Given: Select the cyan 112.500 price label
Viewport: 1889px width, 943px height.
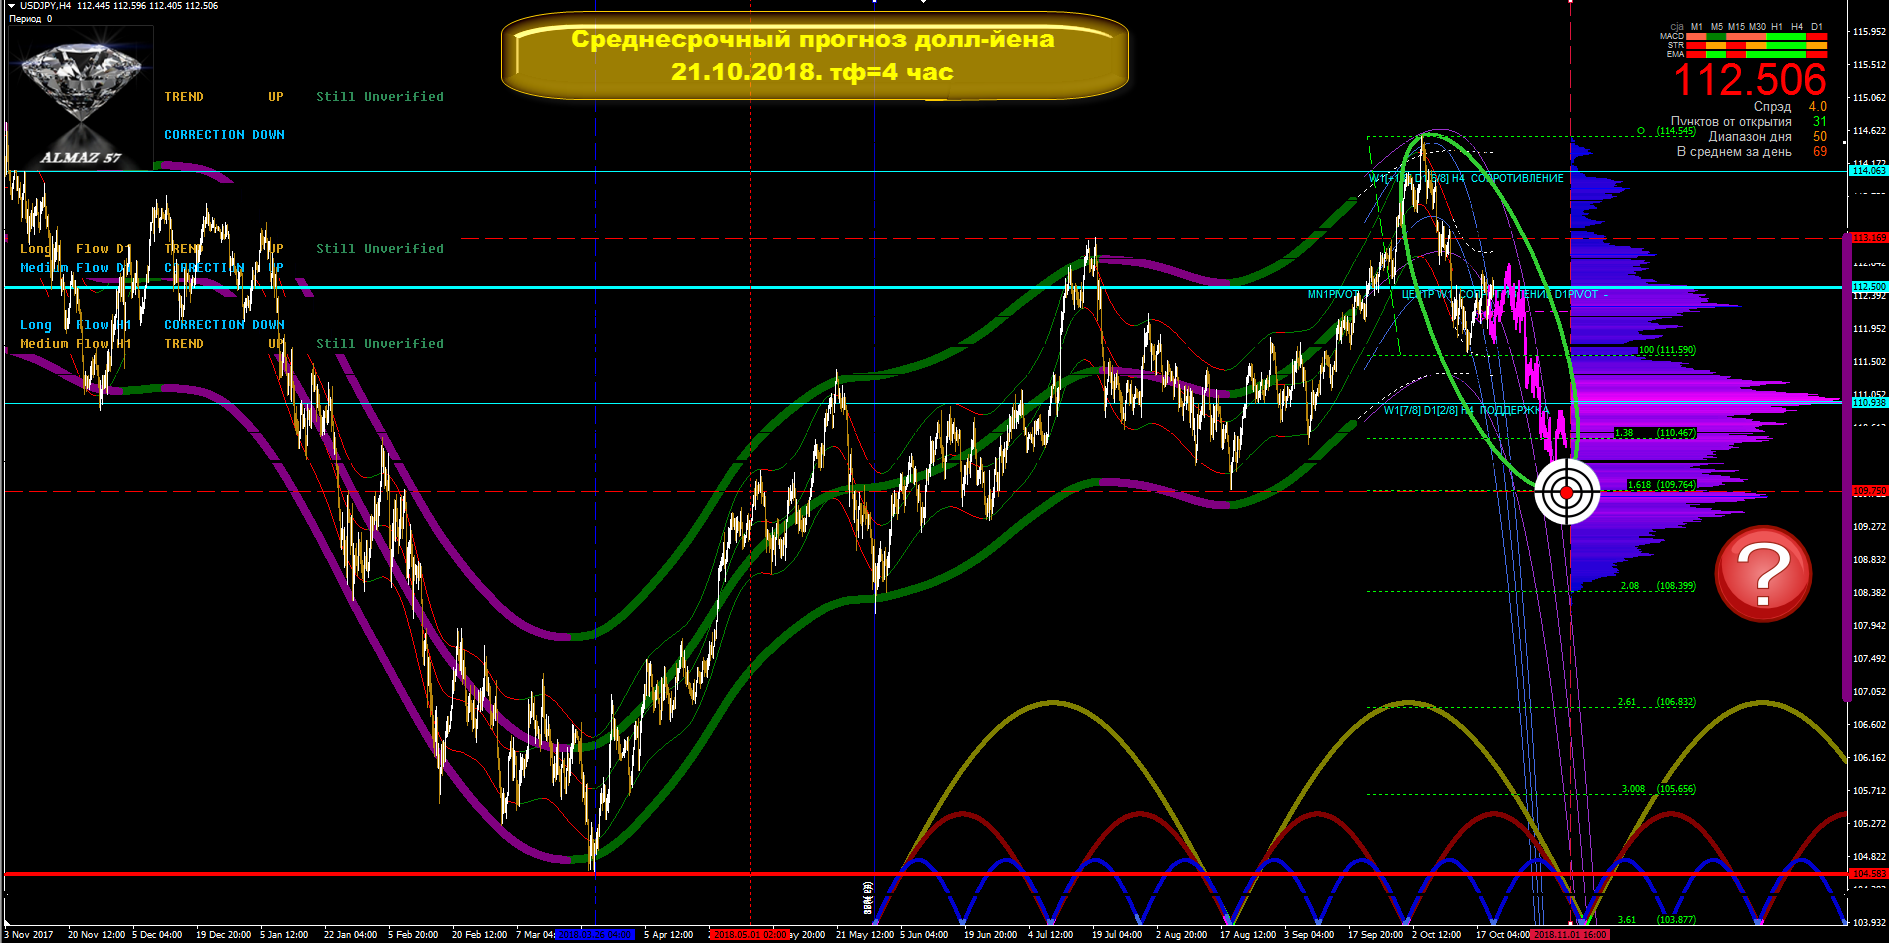Looking at the screenshot, I should click(x=1868, y=287).
